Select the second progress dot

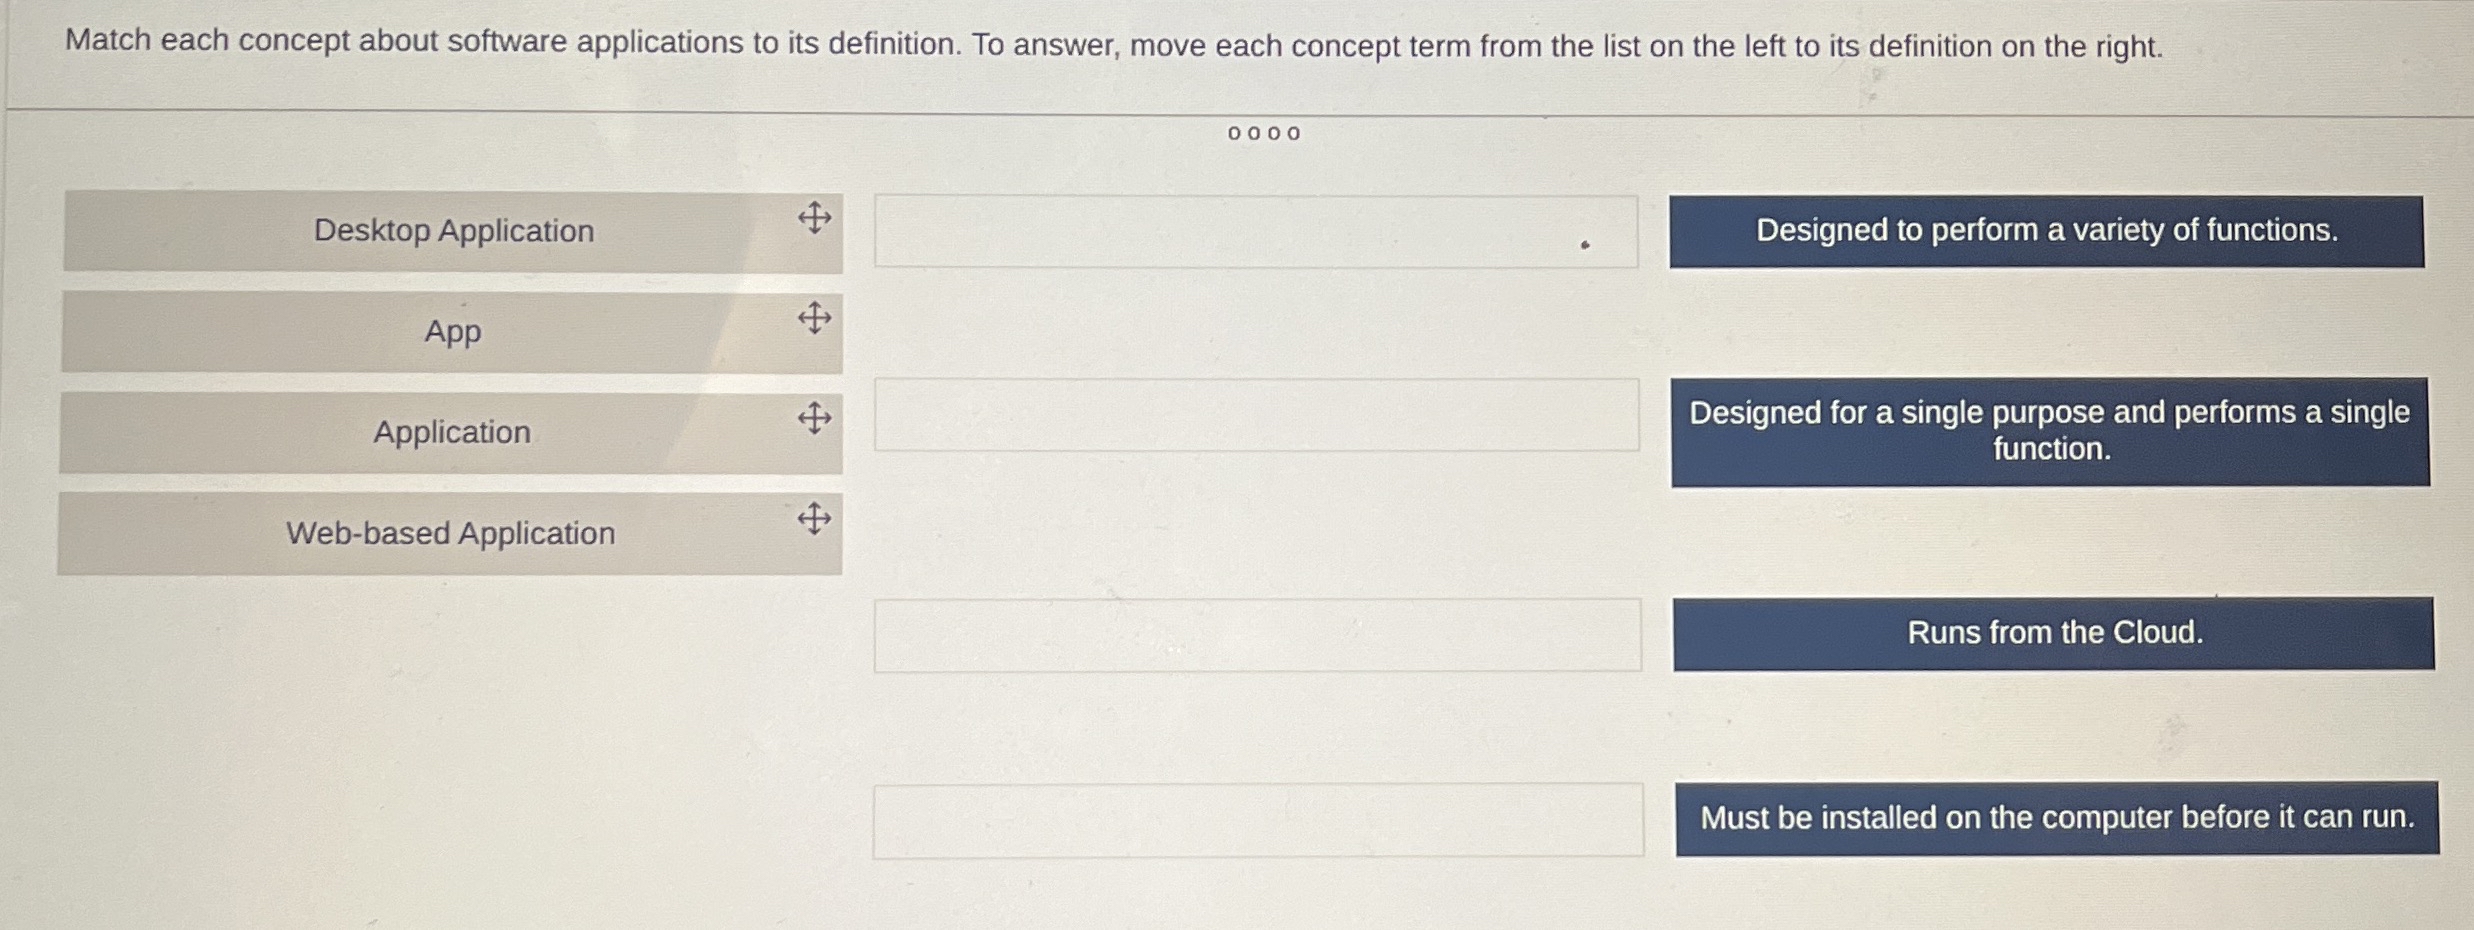(1253, 133)
